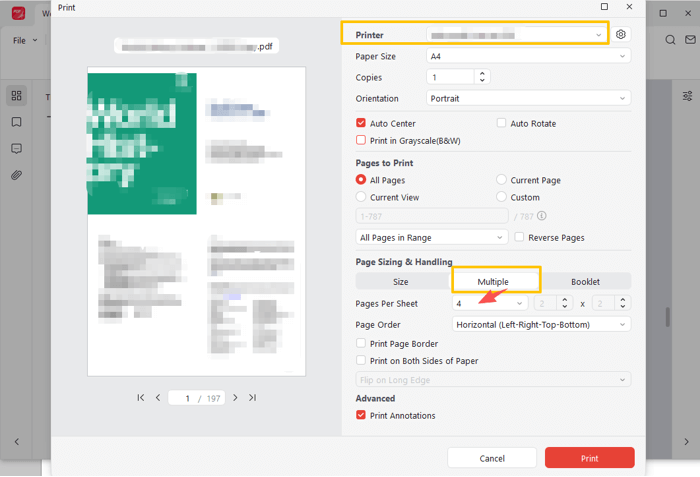The height and width of the screenshot is (477, 700).
Task: Click the Copies input field
Action: point(450,77)
